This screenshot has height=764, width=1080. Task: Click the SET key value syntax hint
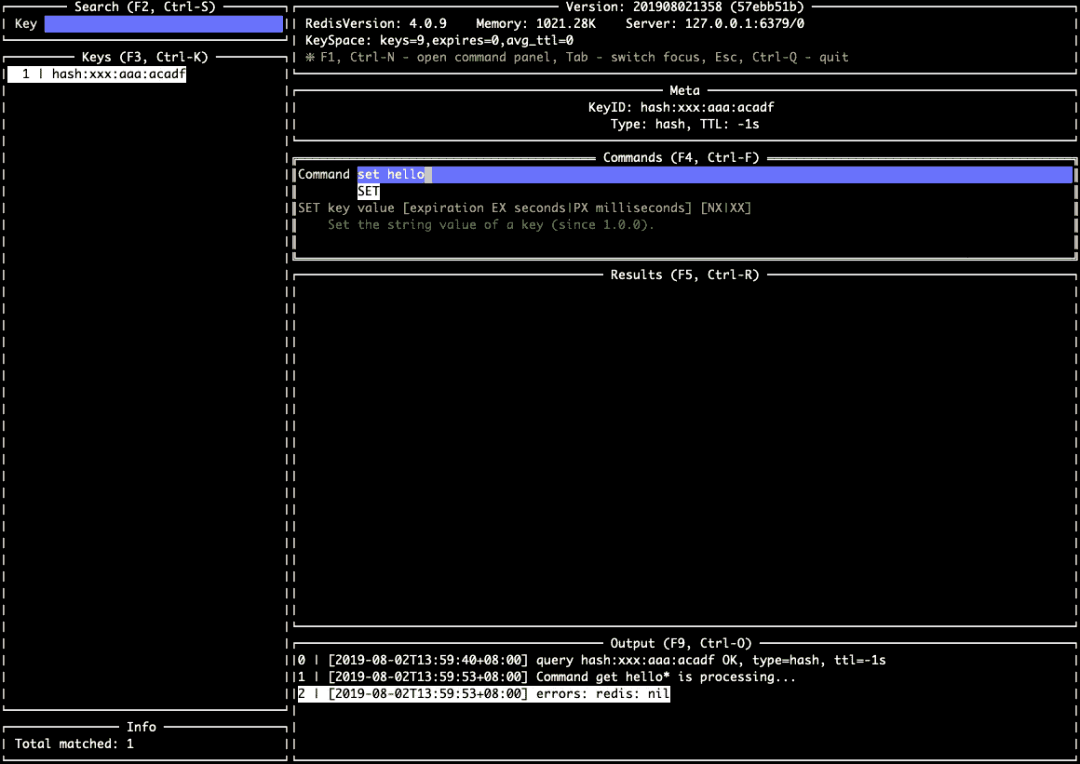pyautogui.click(x=524, y=208)
